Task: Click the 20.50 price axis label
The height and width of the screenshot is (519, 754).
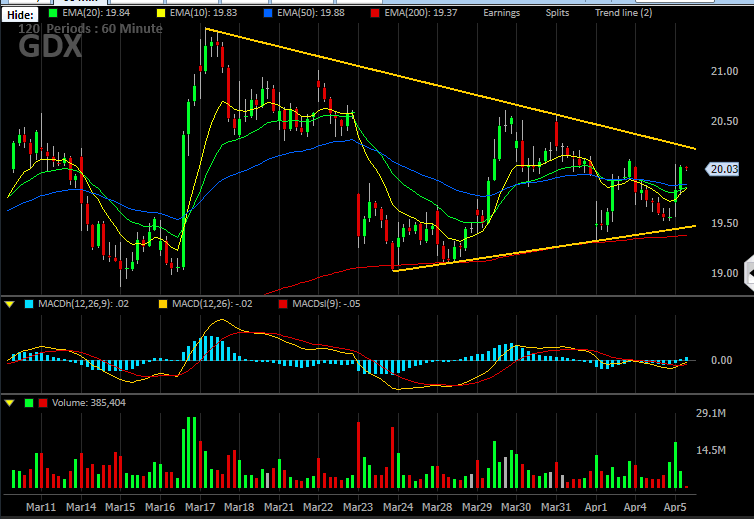Action: [x=724, y=121]
